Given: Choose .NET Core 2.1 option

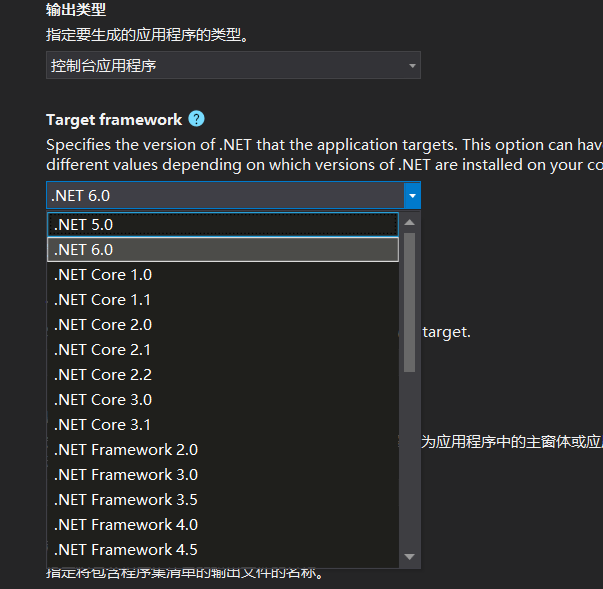Looking at the screenshot, I should coord(223,349).
